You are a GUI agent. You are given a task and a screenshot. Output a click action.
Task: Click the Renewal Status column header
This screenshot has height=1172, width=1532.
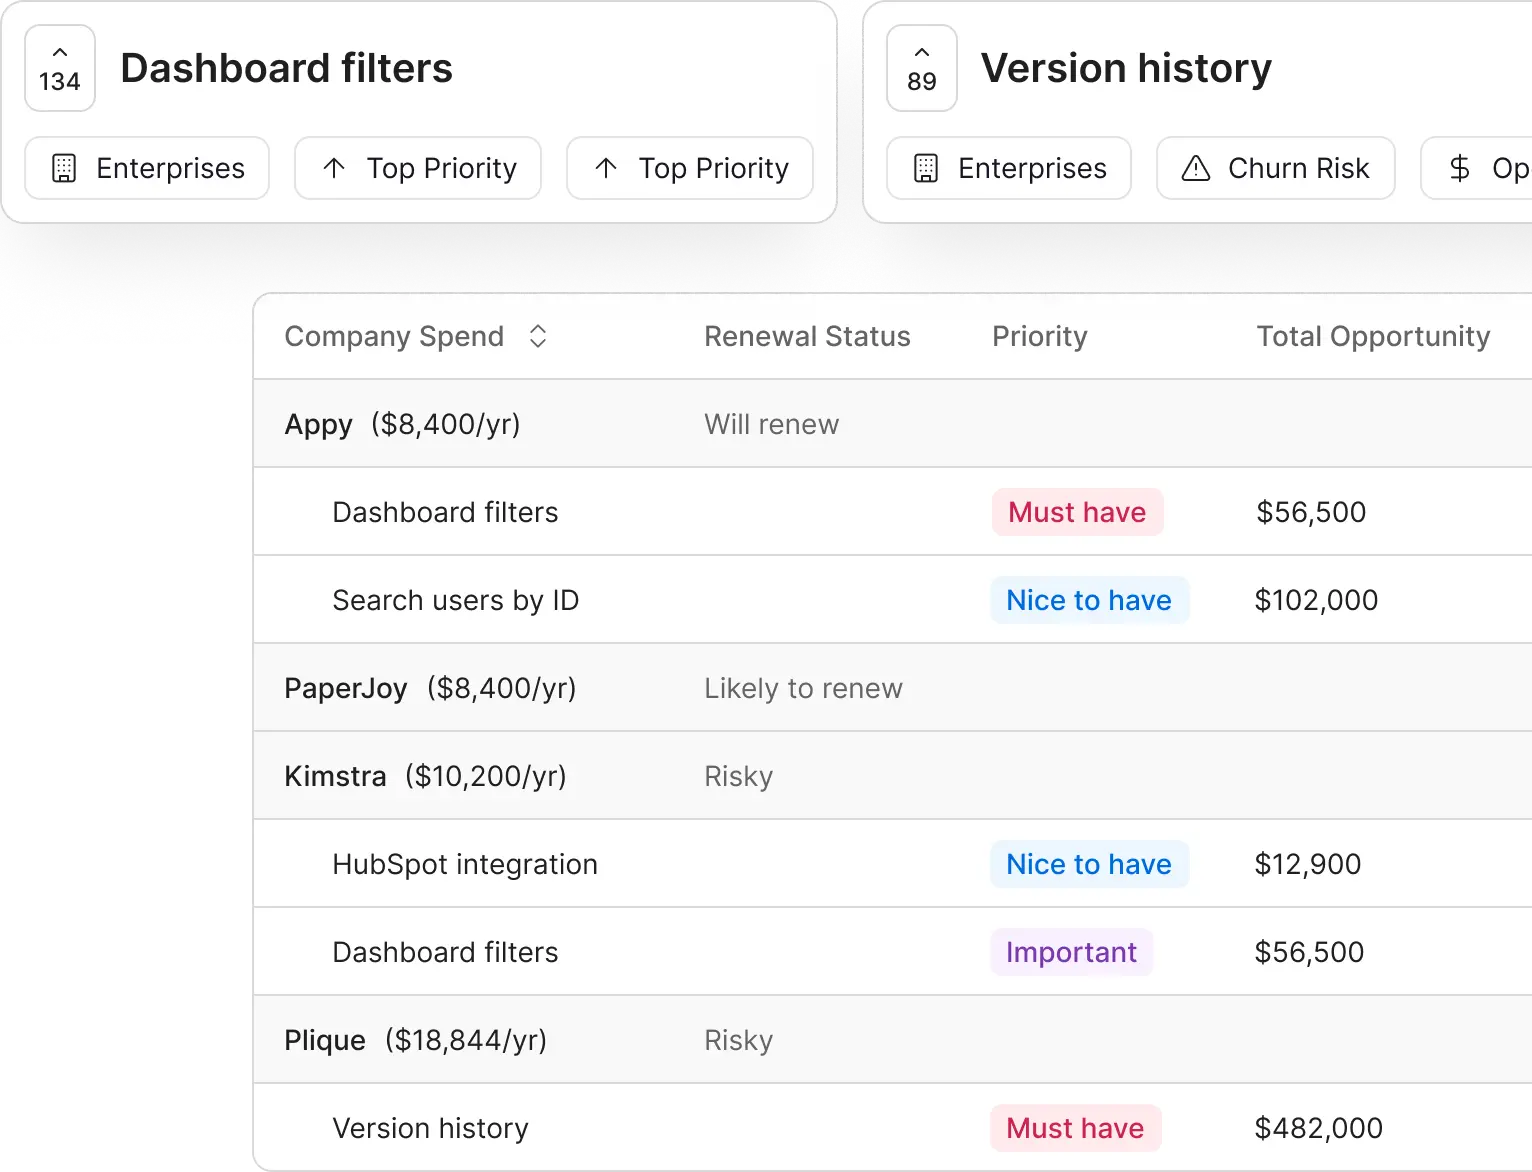(806, 336)
